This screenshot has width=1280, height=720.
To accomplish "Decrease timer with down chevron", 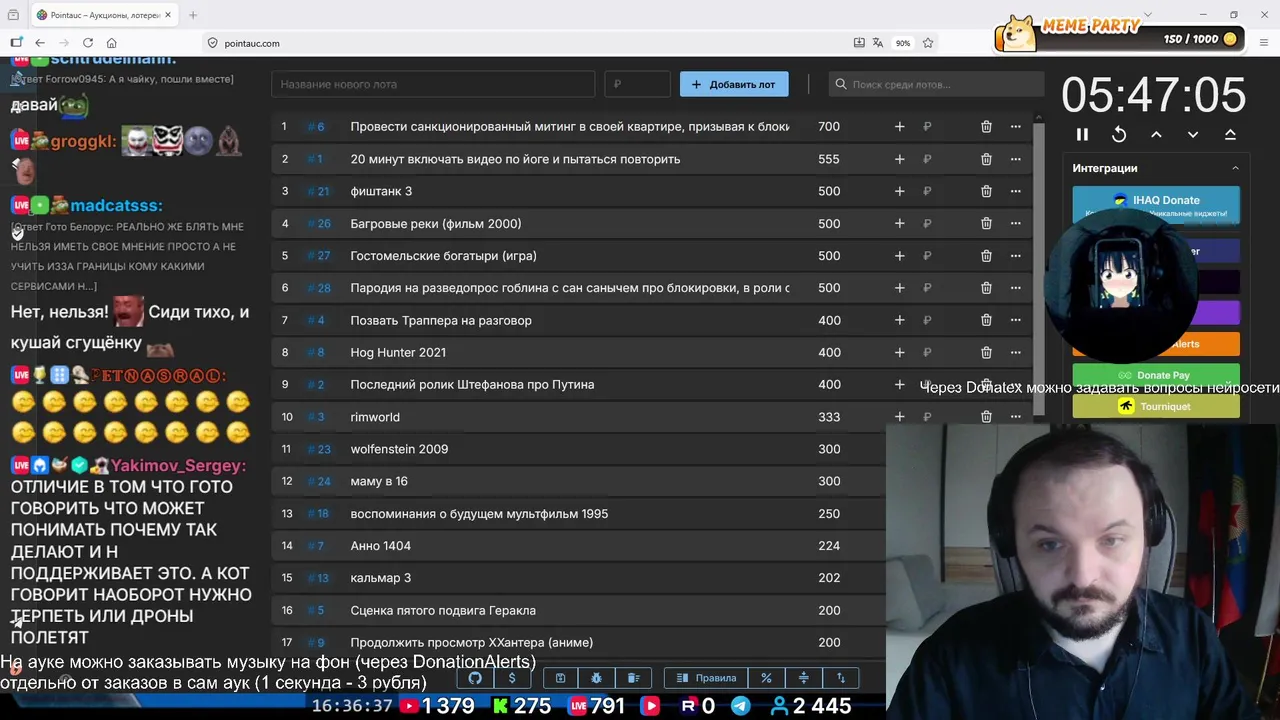I will [1193, 134].
